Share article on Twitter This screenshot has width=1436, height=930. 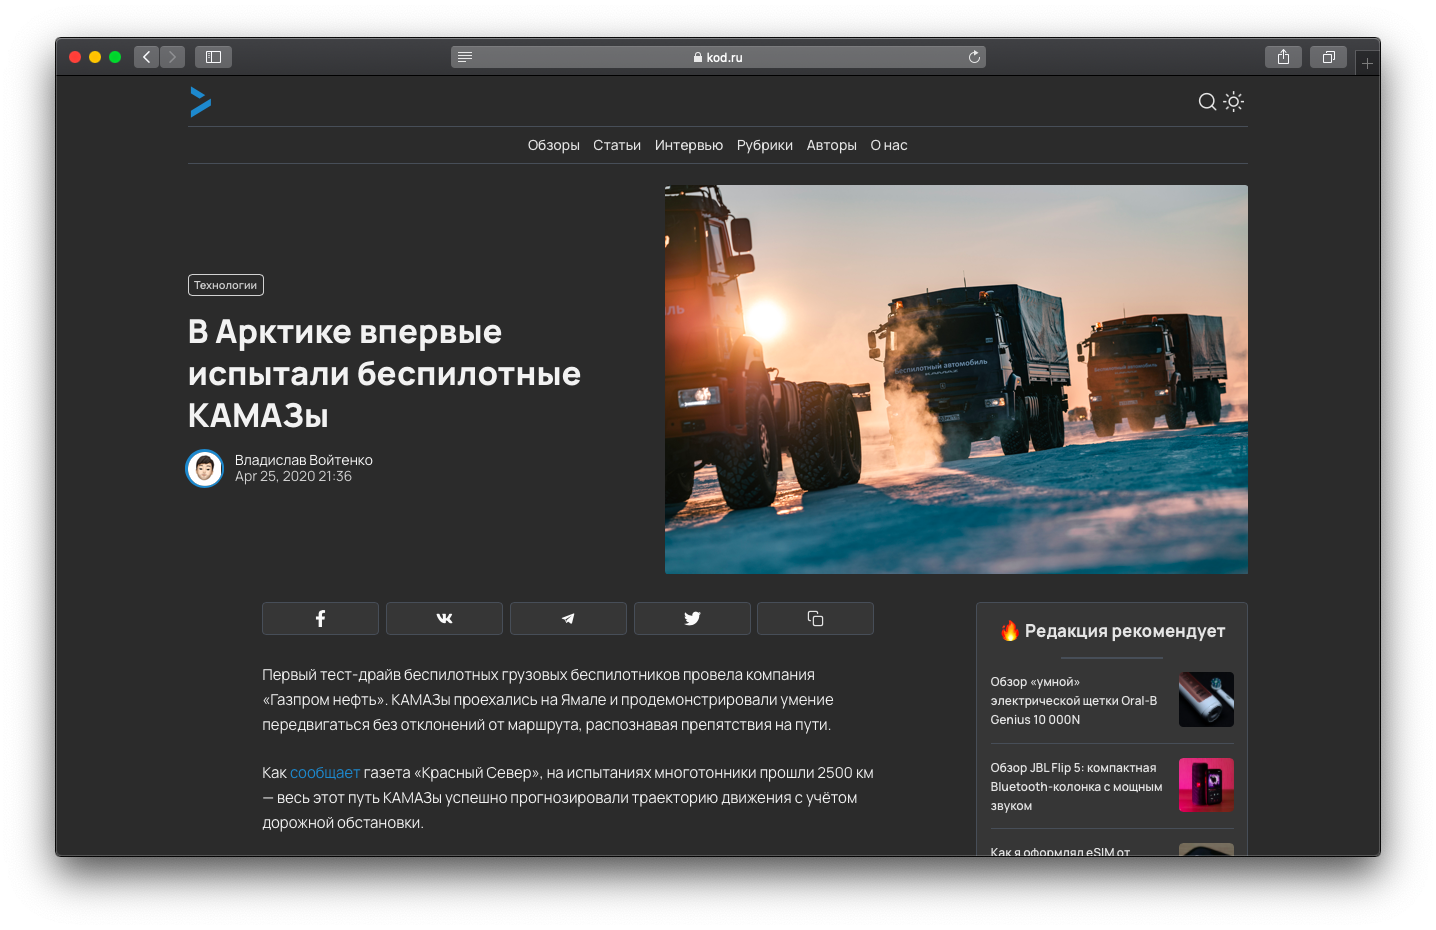(x=692, y=618)
